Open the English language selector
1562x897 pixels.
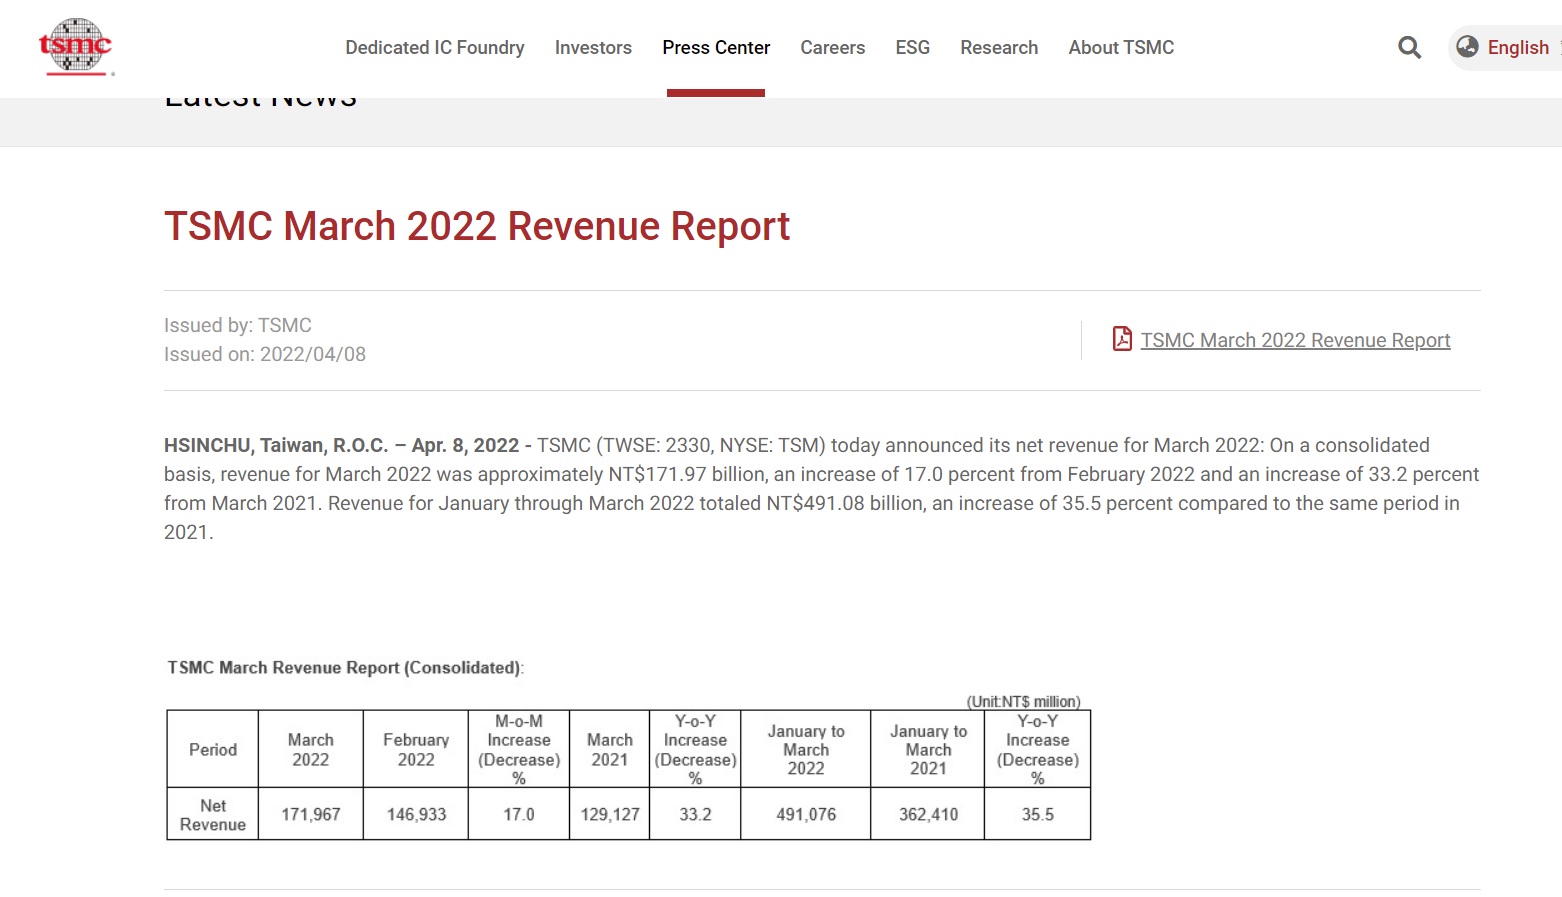pos(1518,47)
